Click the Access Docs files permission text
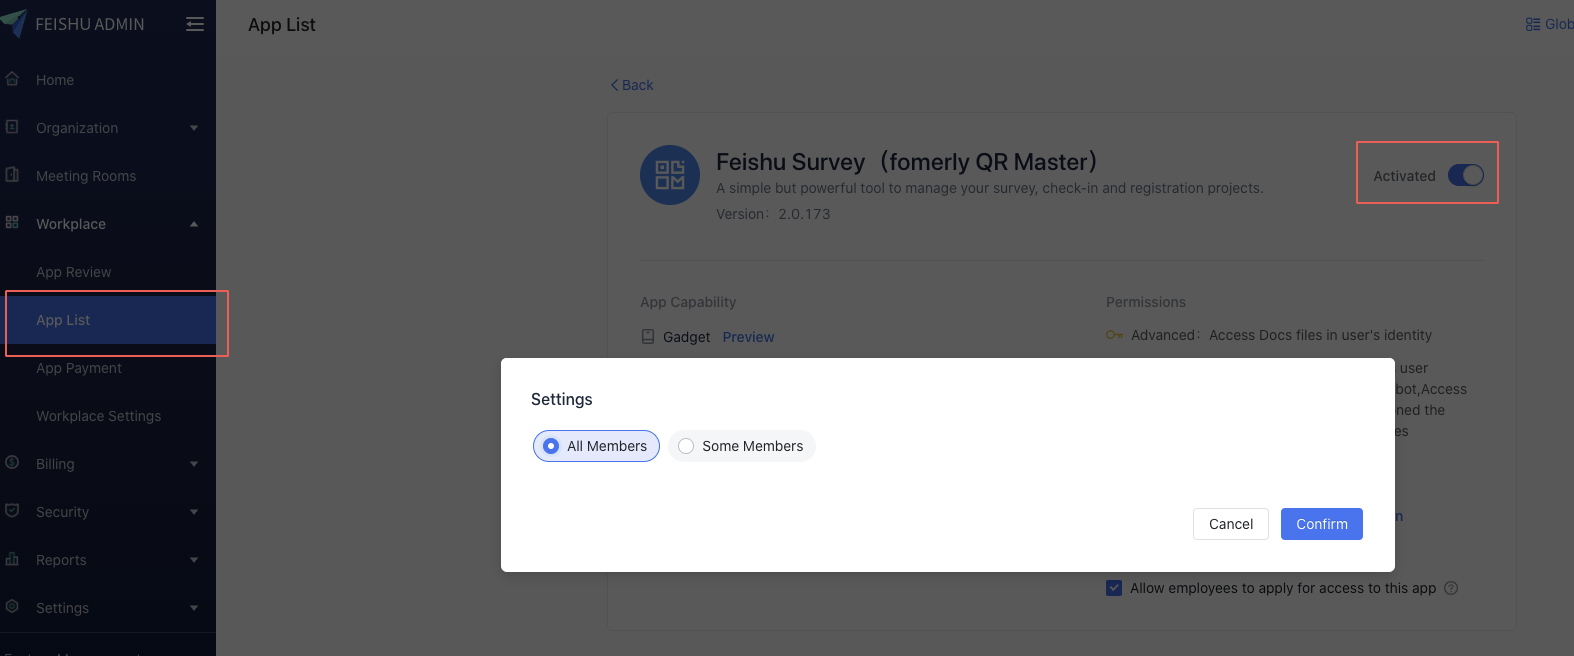The width and height of the screenshot is (1574, 656). pos(1320,335)
